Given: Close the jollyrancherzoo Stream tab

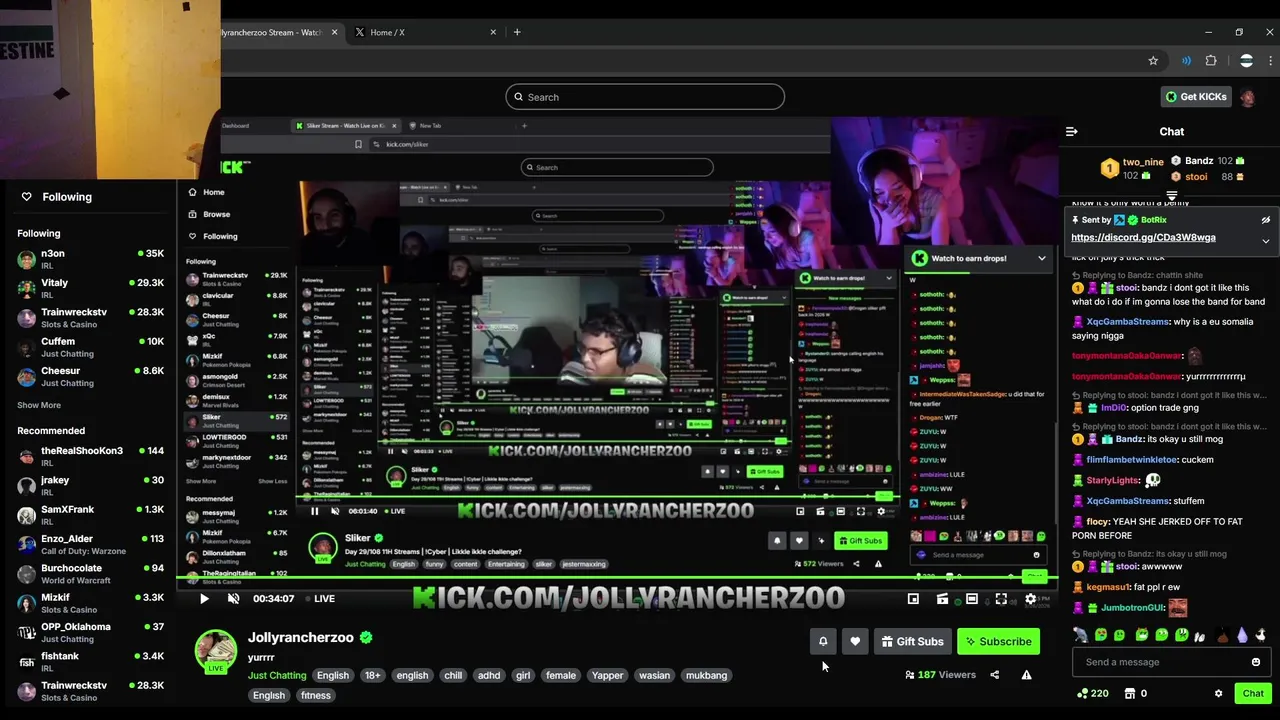Looking at the screenshot, I should [335, 32].
